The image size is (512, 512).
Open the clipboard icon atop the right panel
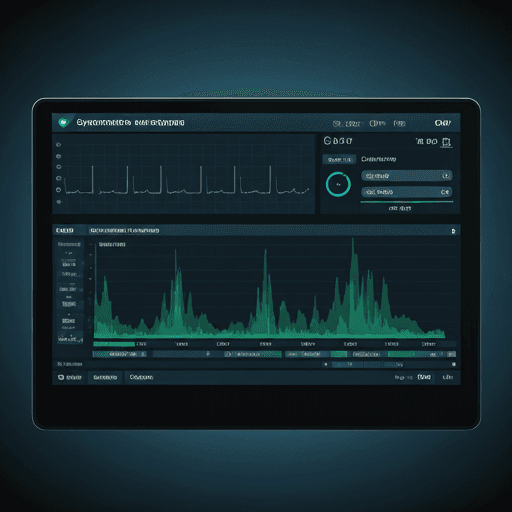(446, 142)
